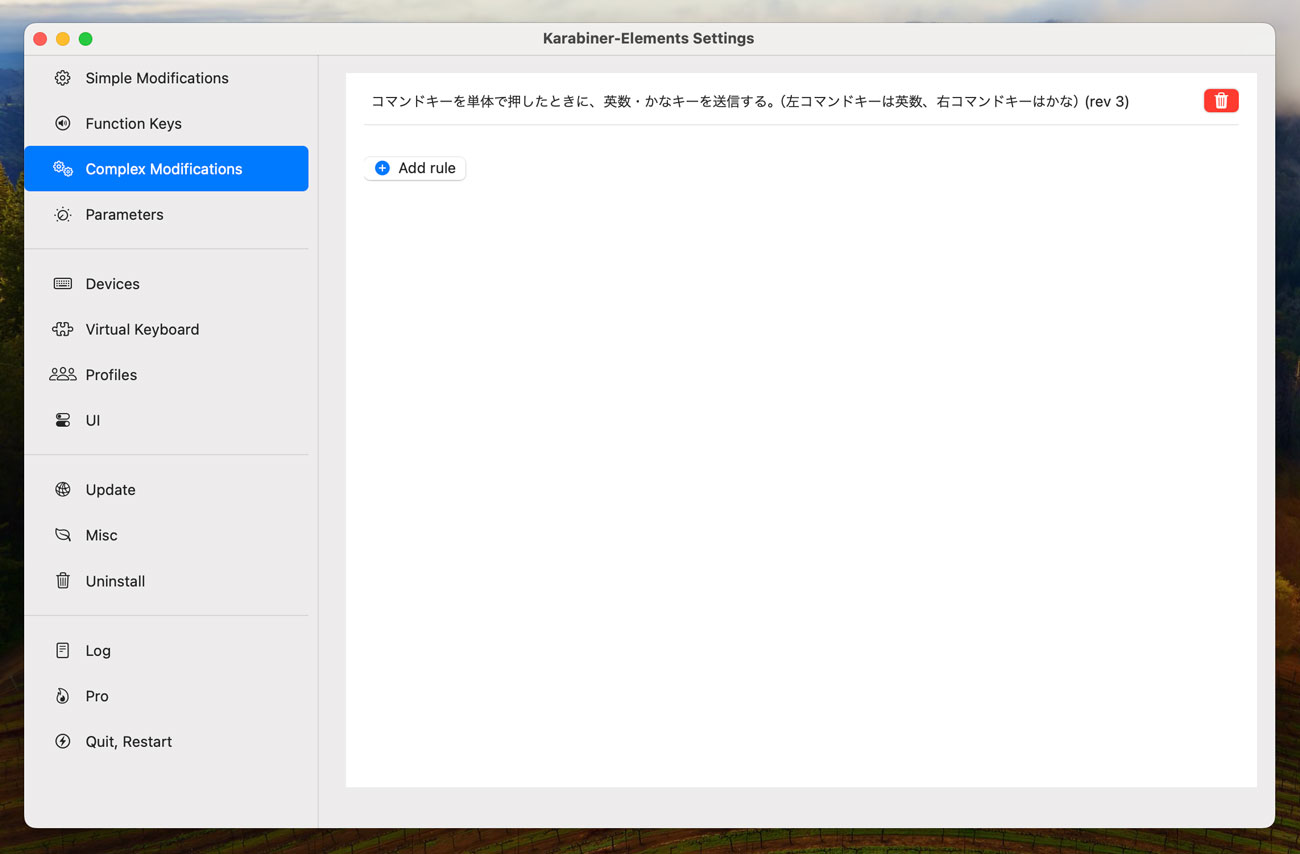Click the bolt icon beside Quit, Restart
This screenshot has height=854, width=1300.
tap(63, 741)
